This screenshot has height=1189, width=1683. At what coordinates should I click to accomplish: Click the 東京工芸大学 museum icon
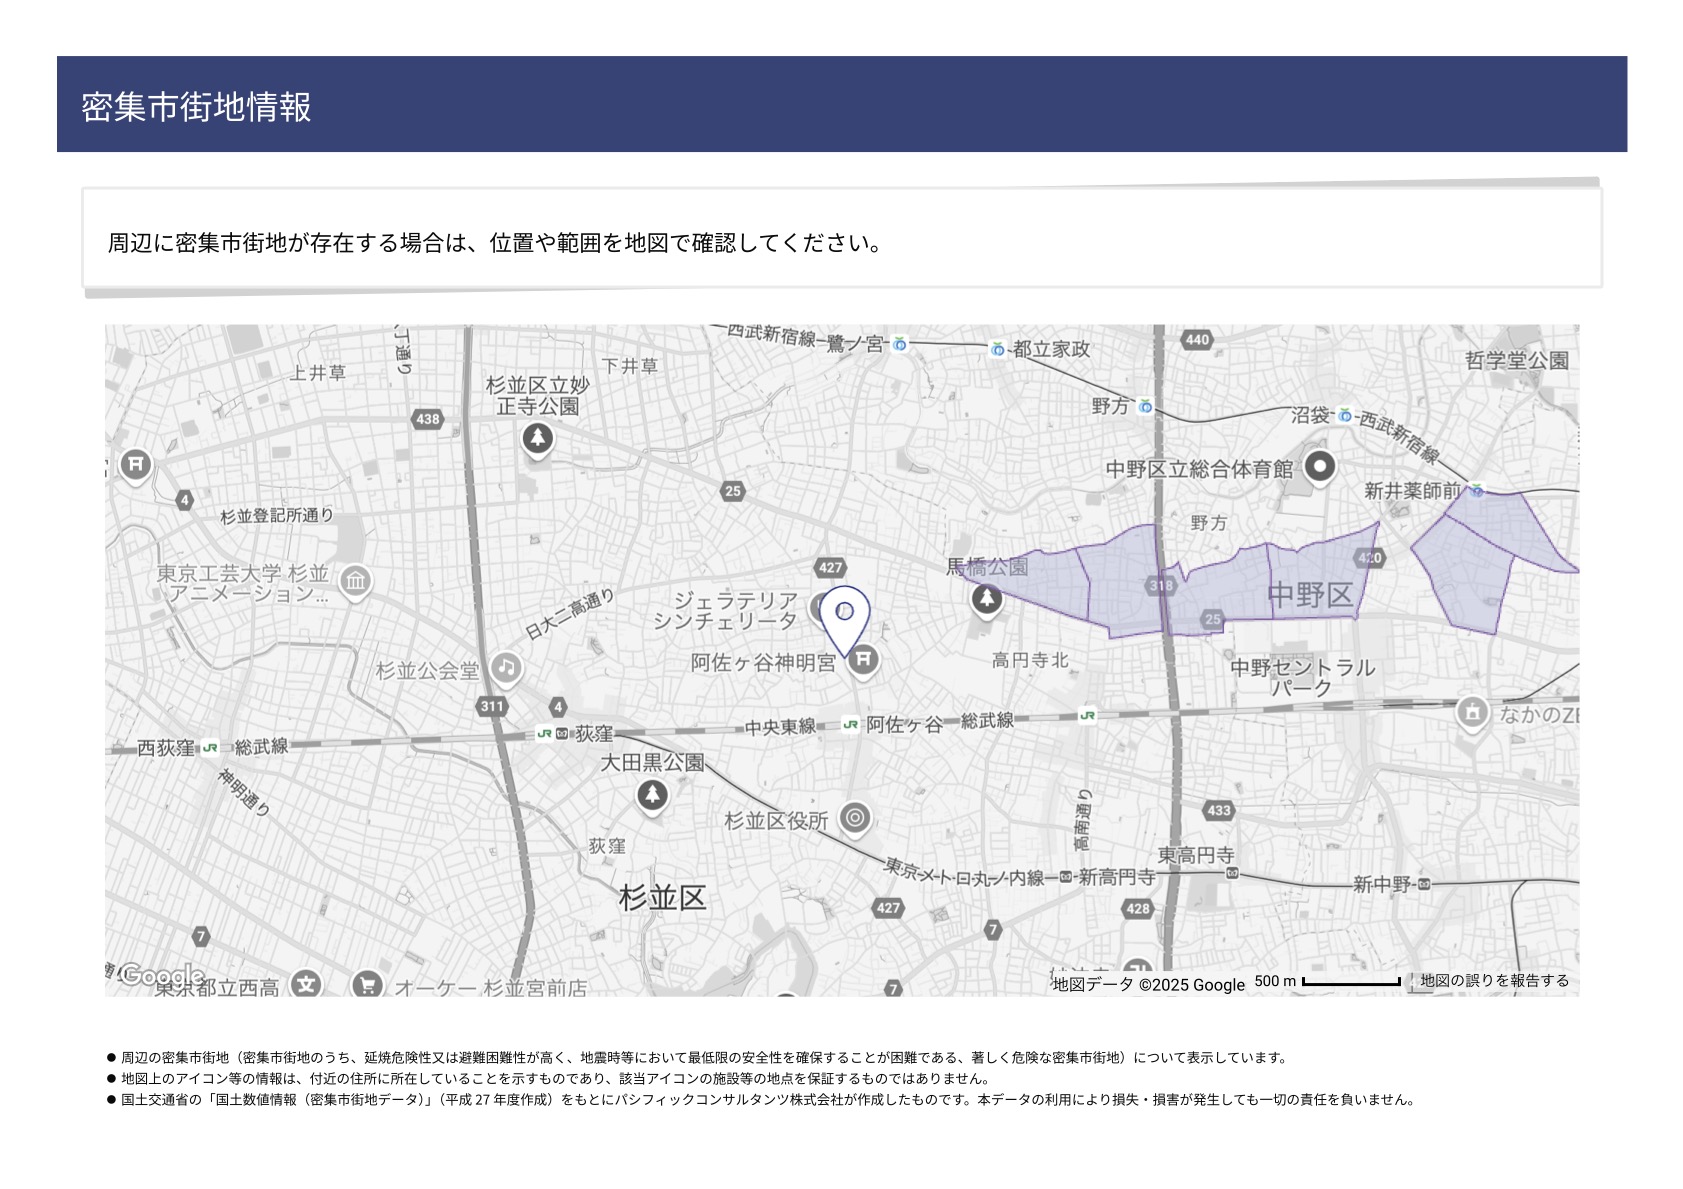[355, 580]
